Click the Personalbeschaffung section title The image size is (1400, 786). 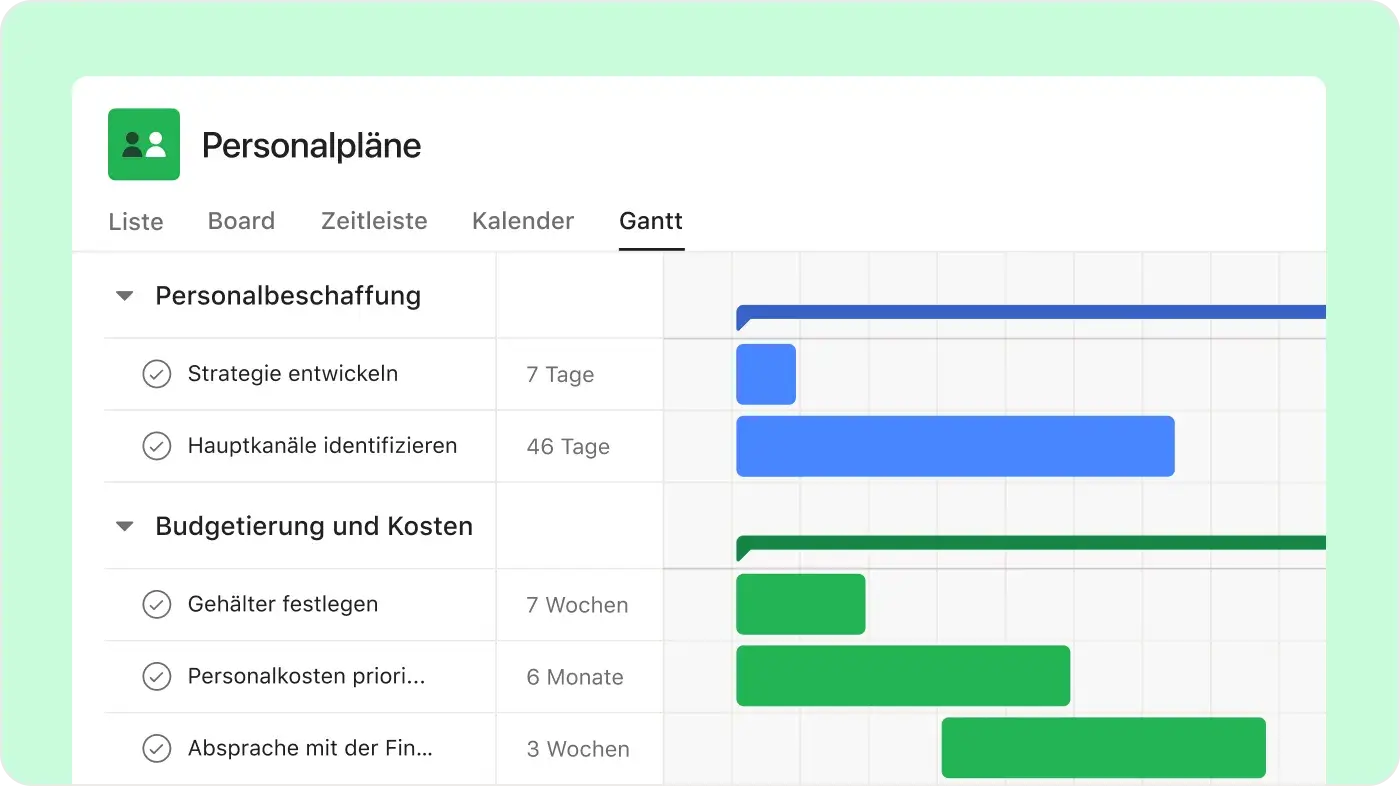pos(288,296)
